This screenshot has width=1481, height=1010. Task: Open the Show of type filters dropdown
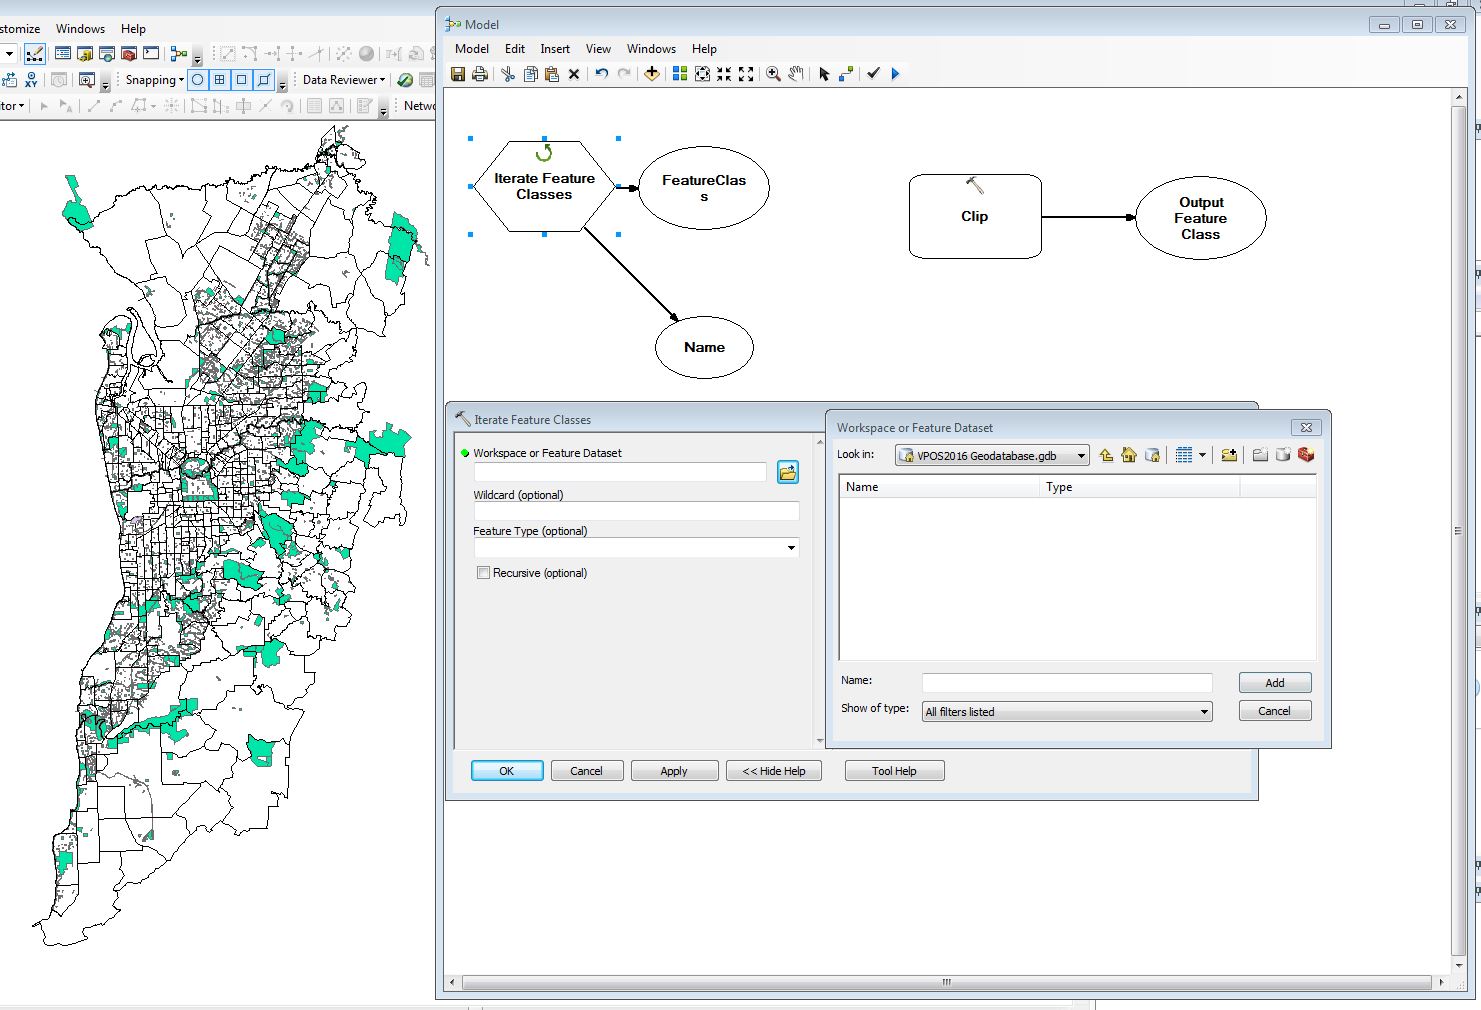pos(1203,711)
